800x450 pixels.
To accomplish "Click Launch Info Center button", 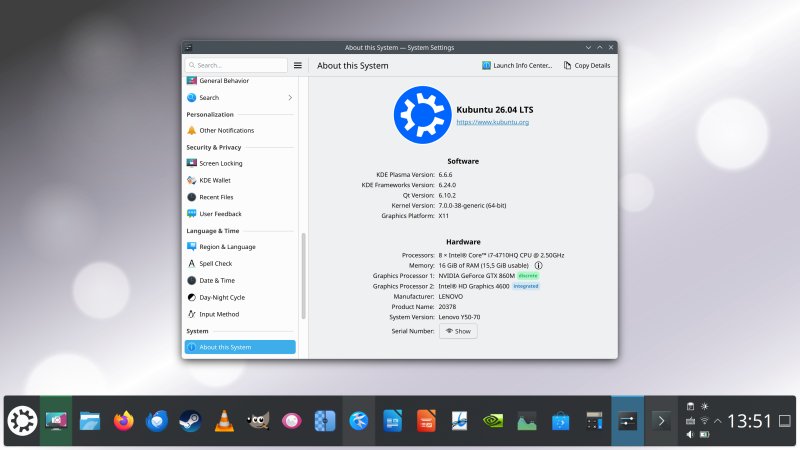I will (x=517, y=65).
